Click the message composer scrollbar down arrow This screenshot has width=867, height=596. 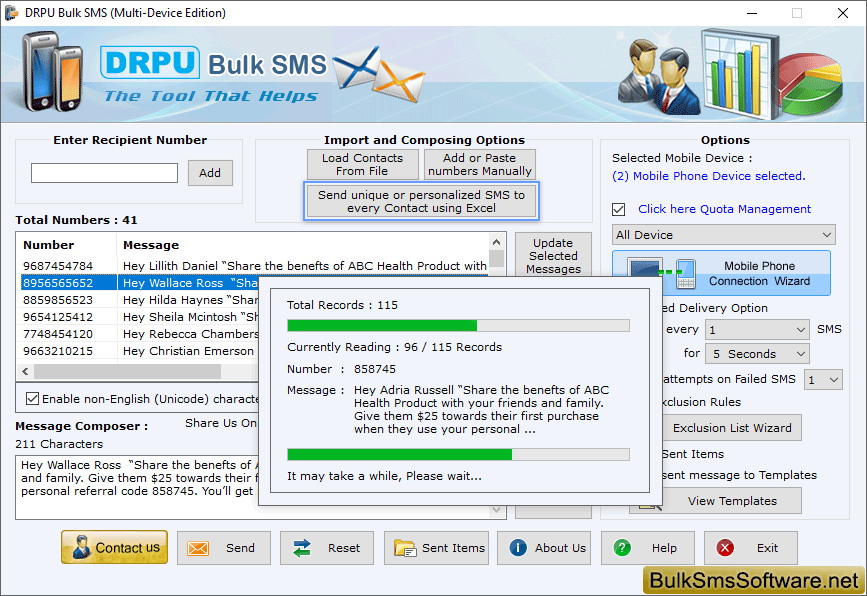click(x=497, y=510)
